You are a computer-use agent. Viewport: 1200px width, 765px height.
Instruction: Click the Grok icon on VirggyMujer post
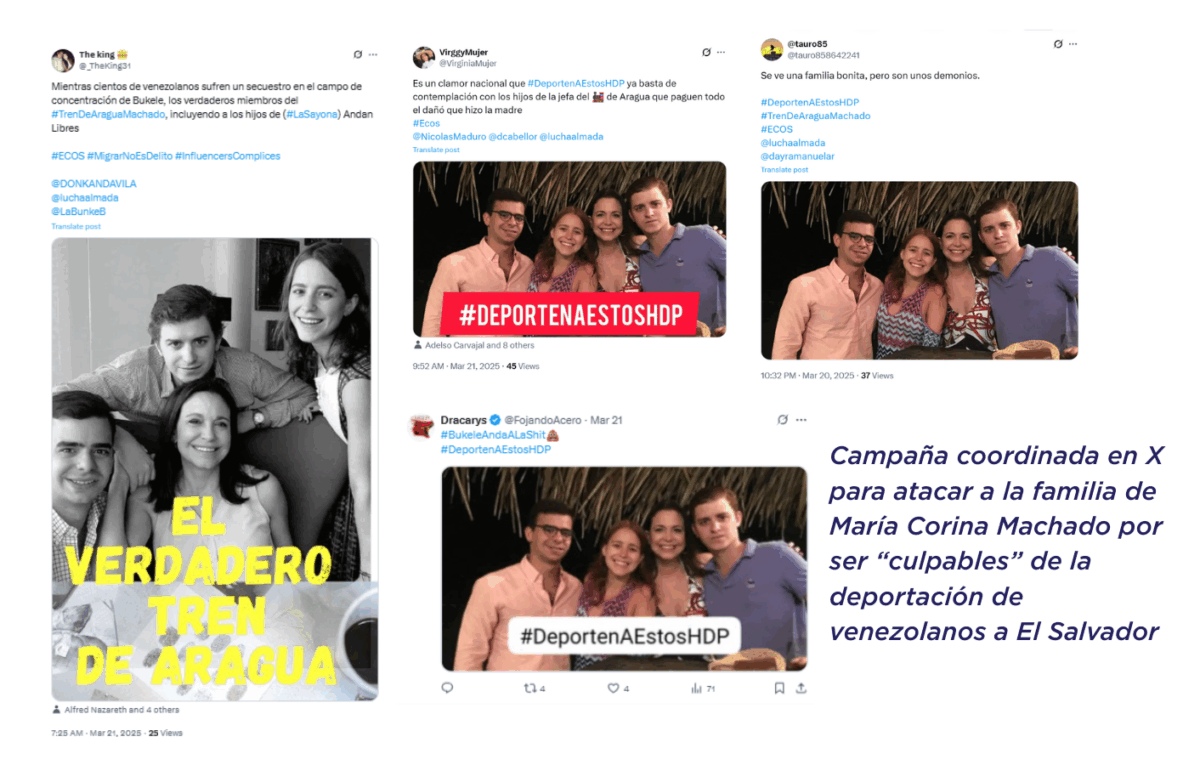tap(706, 52)
